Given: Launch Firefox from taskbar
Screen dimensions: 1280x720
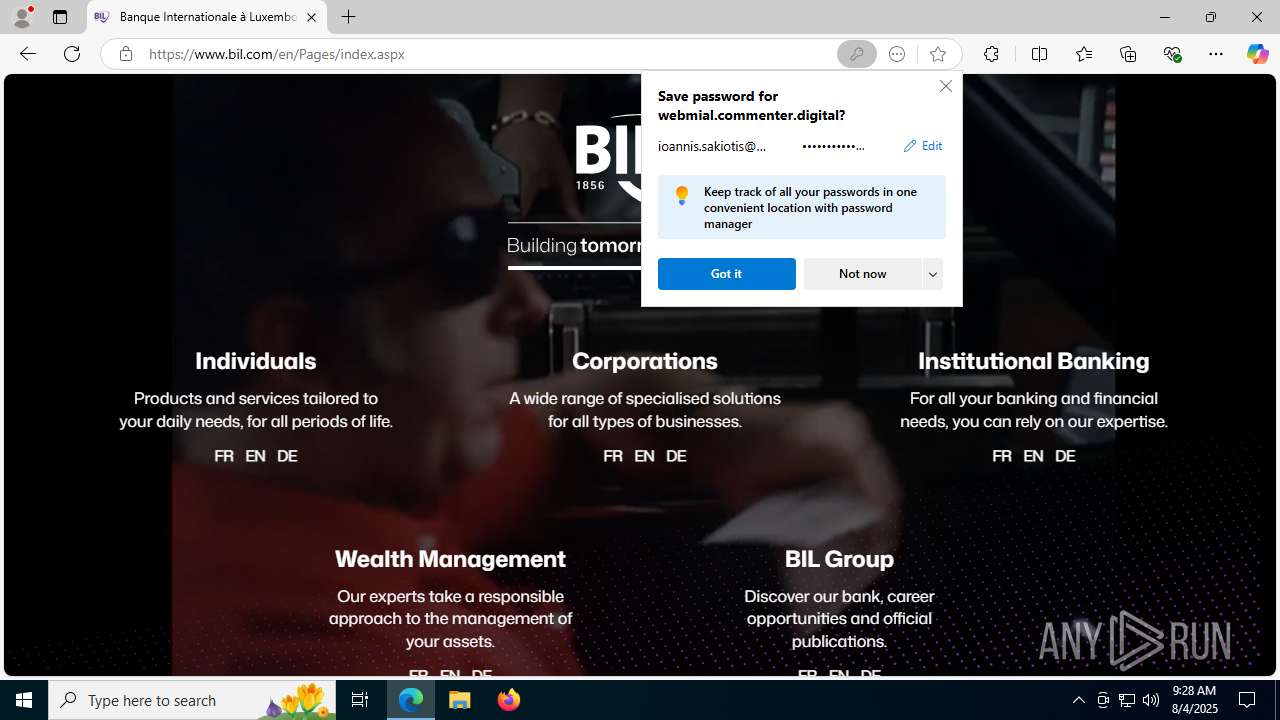Looking at the screenshot, I should 509,700.
